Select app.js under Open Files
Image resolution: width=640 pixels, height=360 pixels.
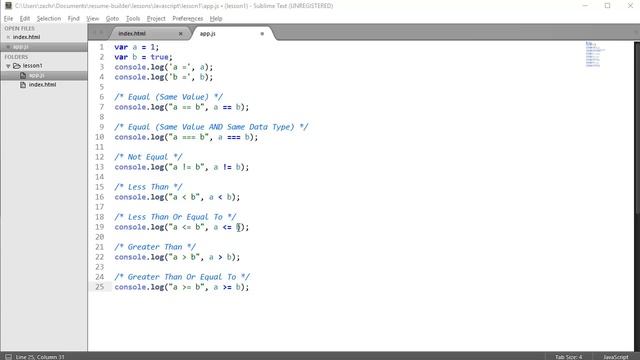click(21, 47)
